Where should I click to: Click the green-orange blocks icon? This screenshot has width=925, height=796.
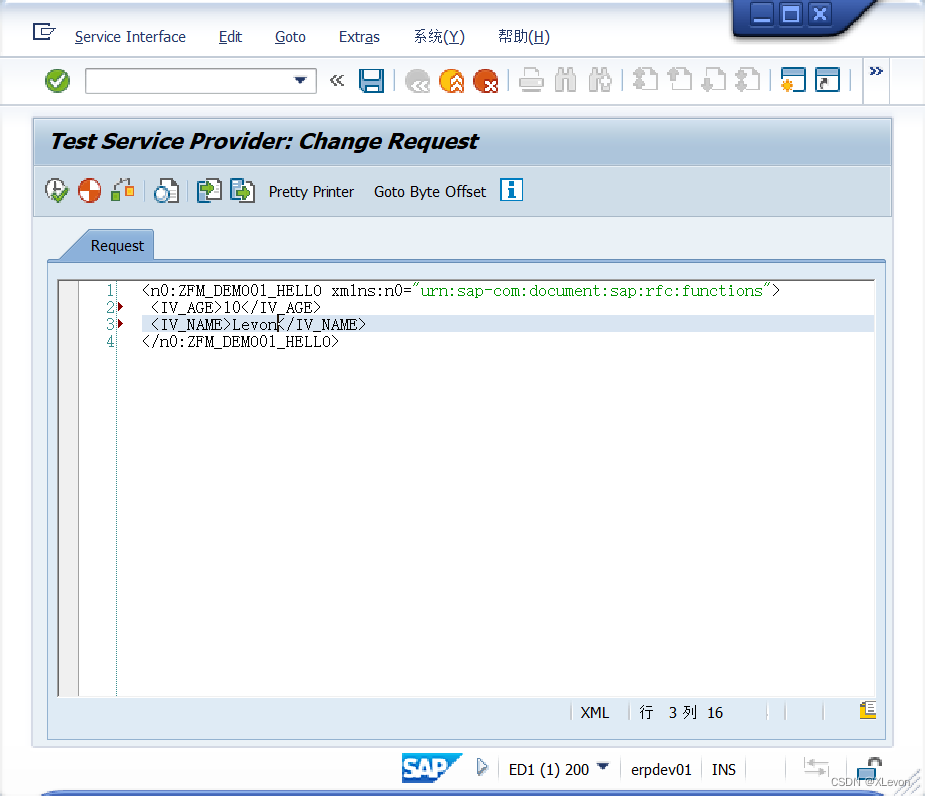pyautogui.click(x=123, y=190)
